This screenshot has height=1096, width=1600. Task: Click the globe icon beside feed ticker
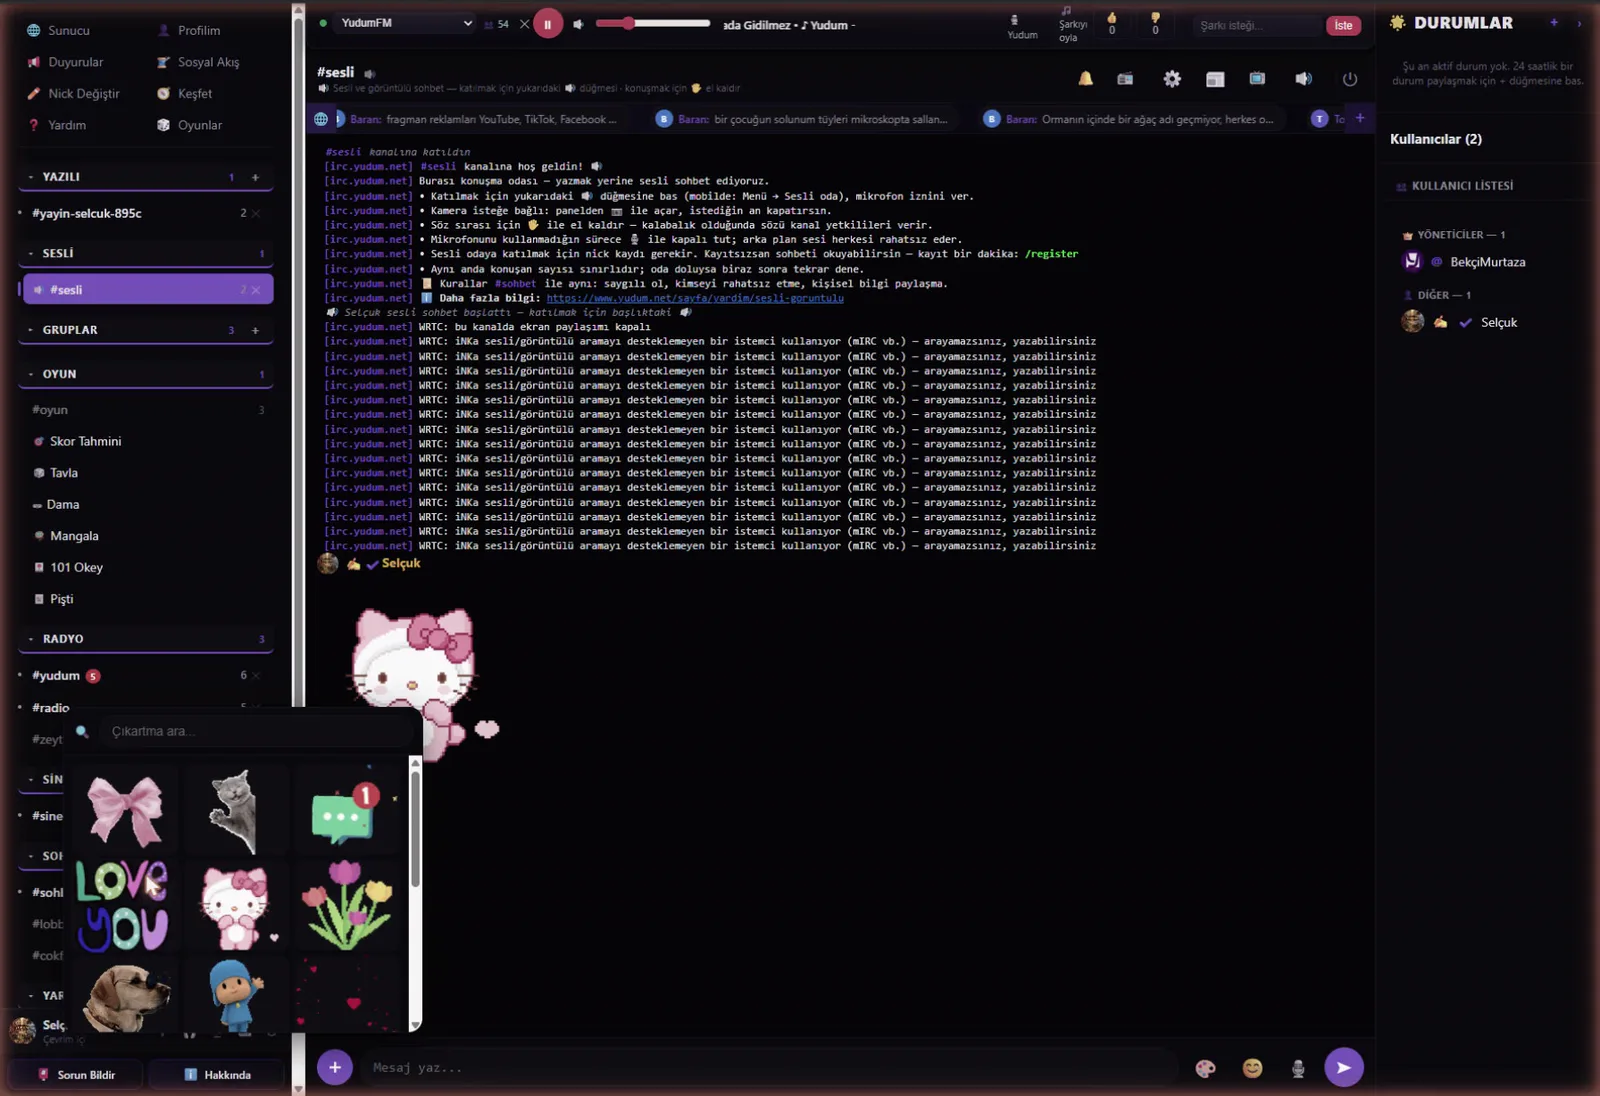click(x=320, y=119)
